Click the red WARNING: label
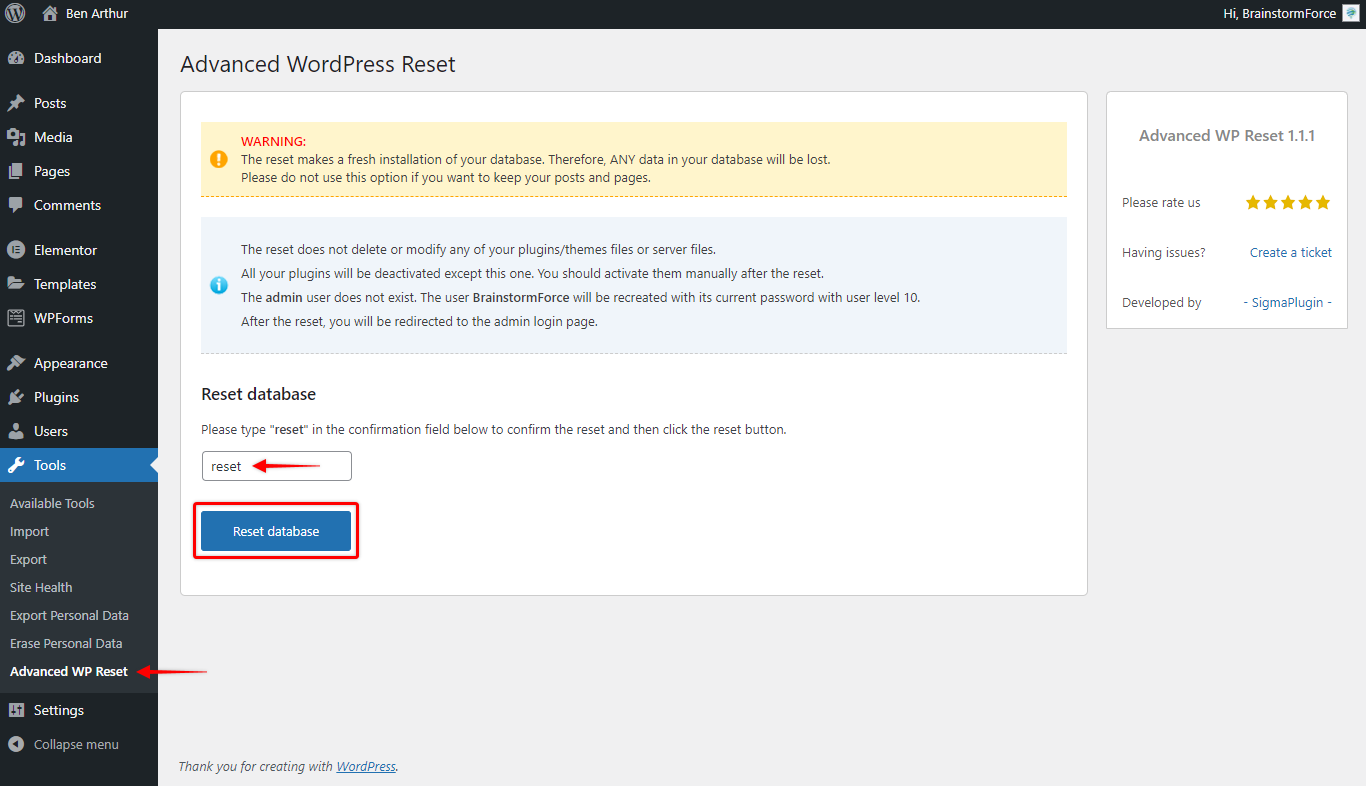The height and width of the screenshot is (786, 1366). pyautogui.click(x=274, y=141)
